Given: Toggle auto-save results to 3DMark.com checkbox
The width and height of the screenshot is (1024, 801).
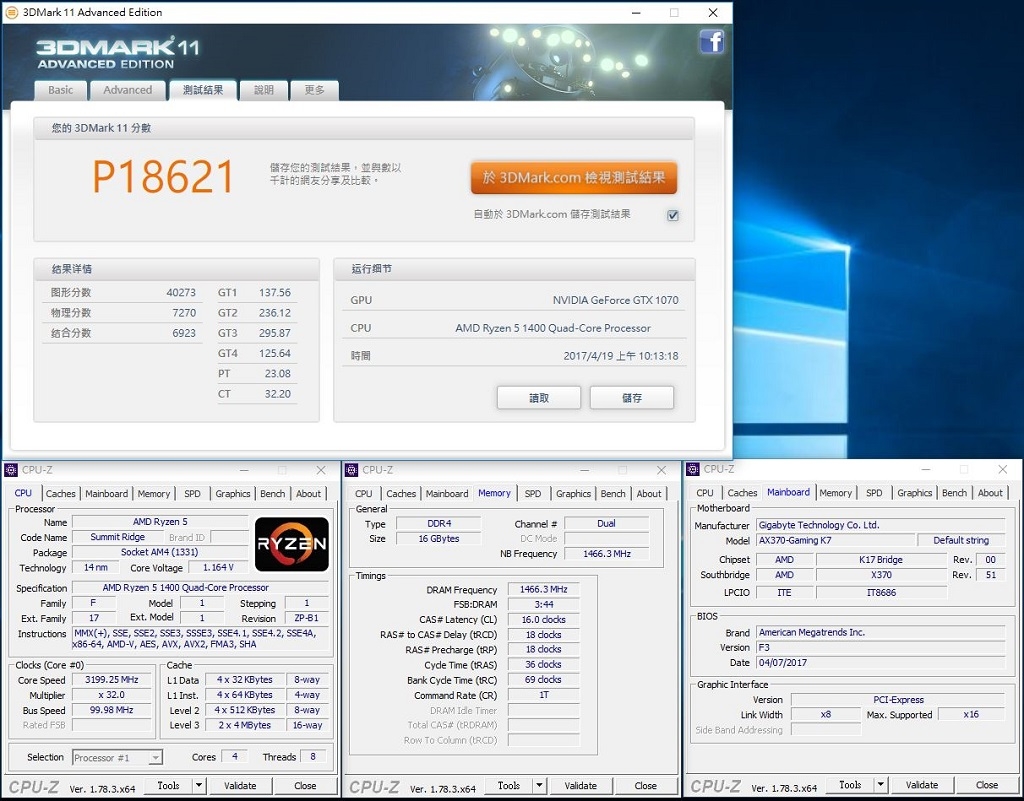Looking at the screenshot, I should pos(673,215).
